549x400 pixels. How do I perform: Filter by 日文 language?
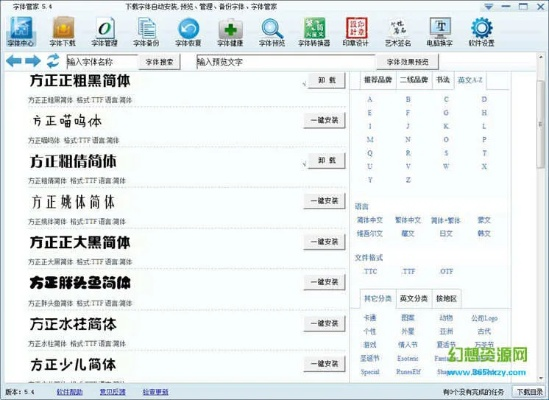[x=446, y=233]
